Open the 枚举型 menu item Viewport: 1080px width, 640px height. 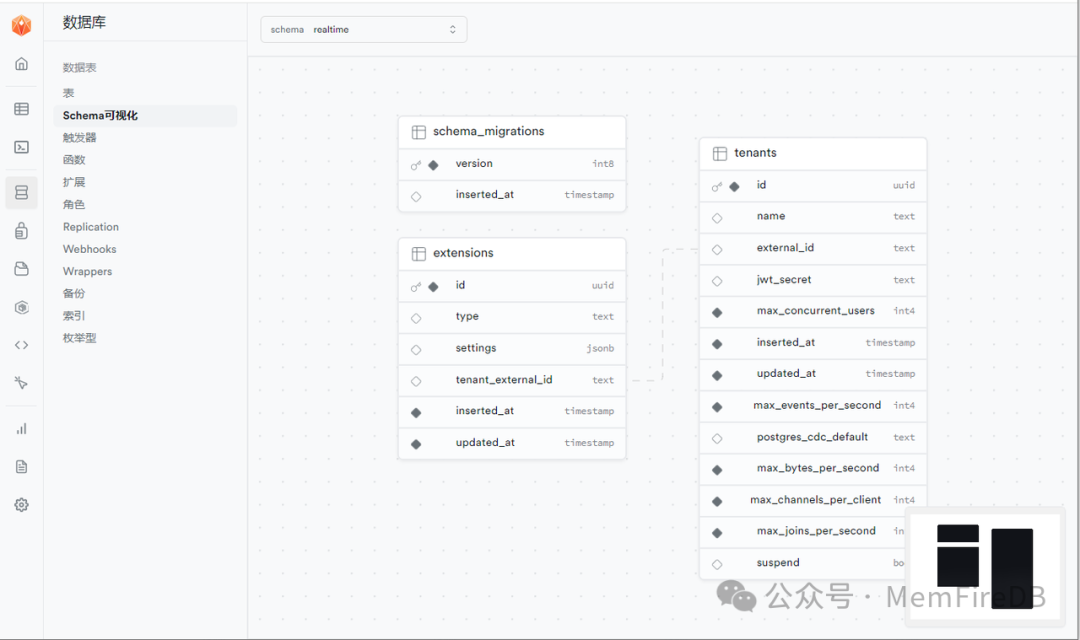[80, 338]
